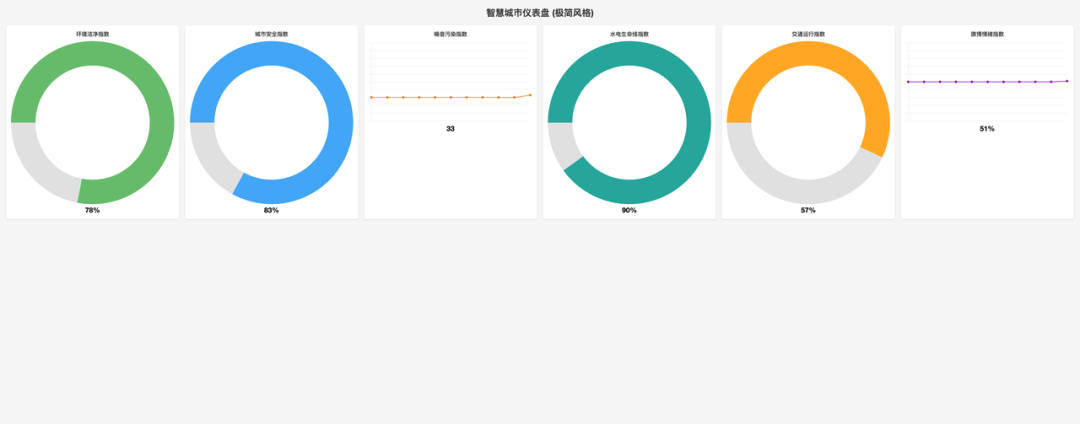This screenshot has height=424, width=1080.
Task: Select the 78% value label
Action: (x=92, y=211)
